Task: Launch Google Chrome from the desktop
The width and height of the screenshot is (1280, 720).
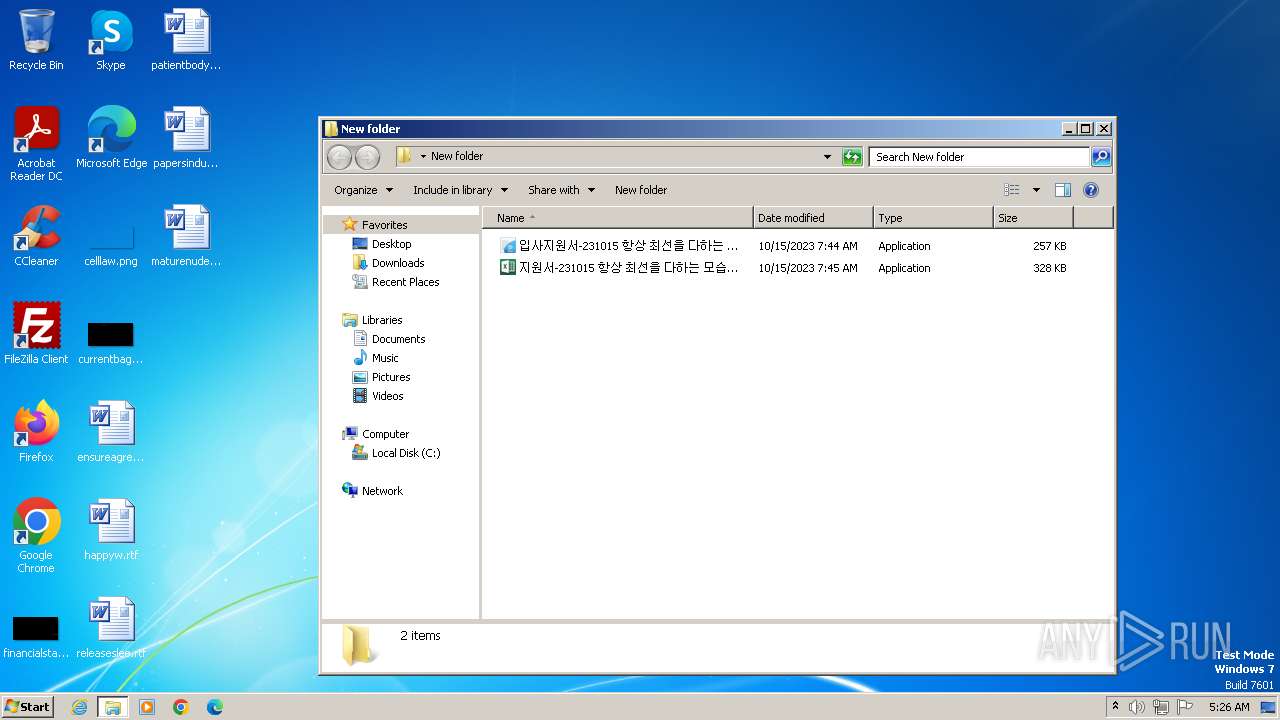Action: click(x=36, y=536)
